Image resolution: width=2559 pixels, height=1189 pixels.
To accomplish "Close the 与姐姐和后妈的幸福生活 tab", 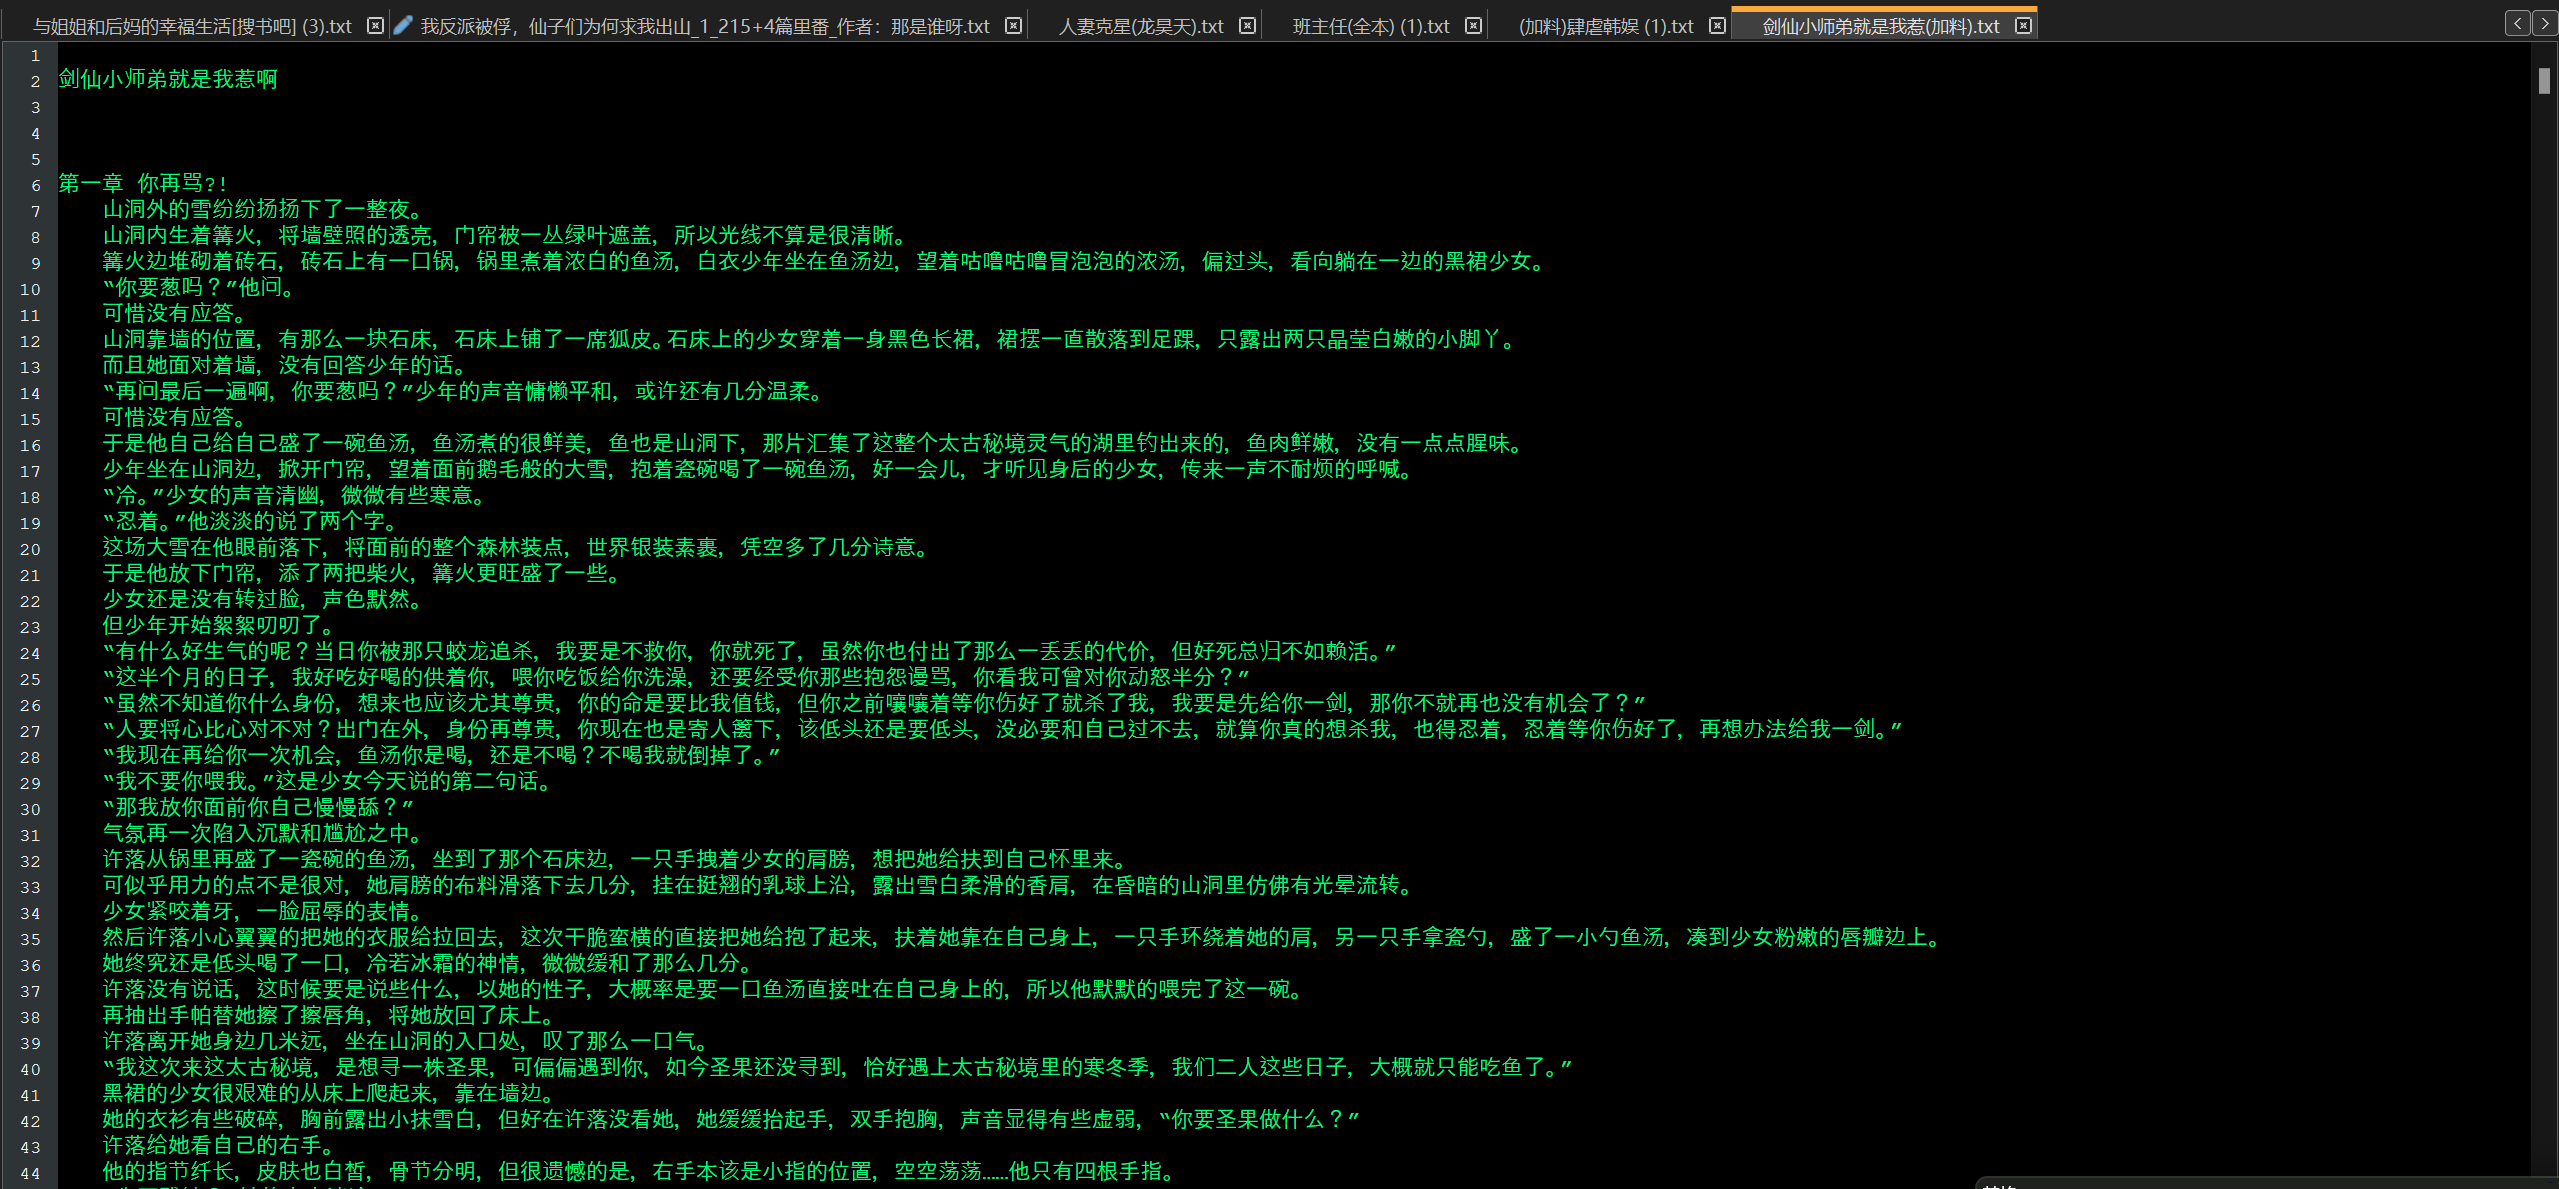I will point(375,26).
